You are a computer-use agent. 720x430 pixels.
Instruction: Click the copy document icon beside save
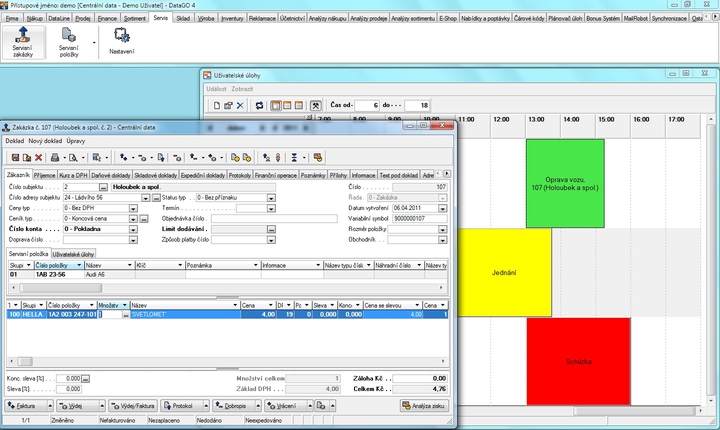(27, 158)
